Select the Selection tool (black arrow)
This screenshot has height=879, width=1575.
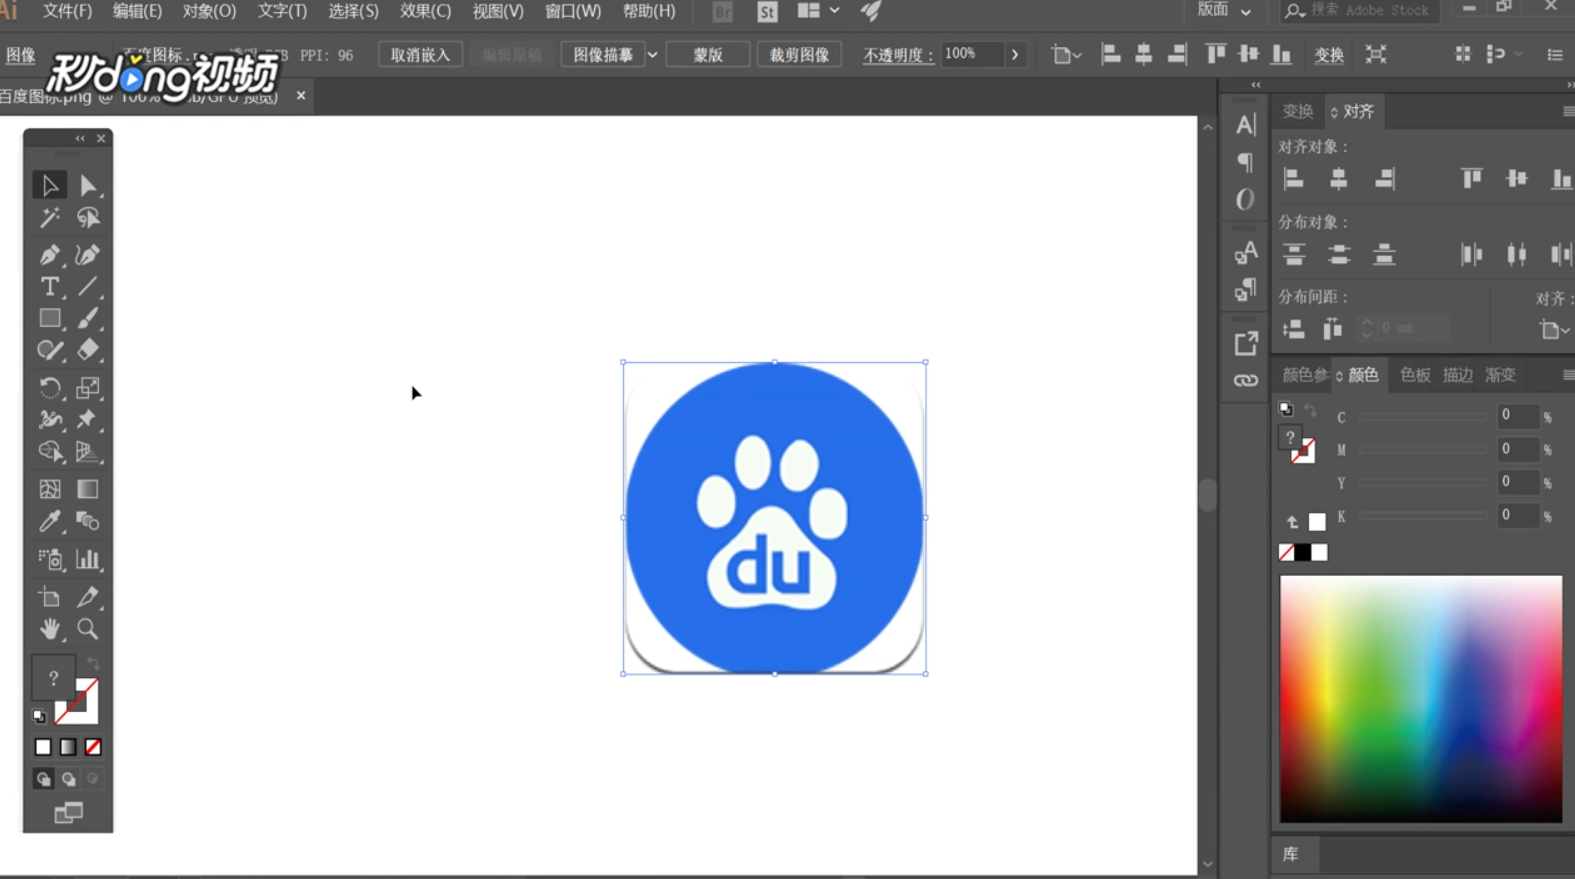(49, 185)
